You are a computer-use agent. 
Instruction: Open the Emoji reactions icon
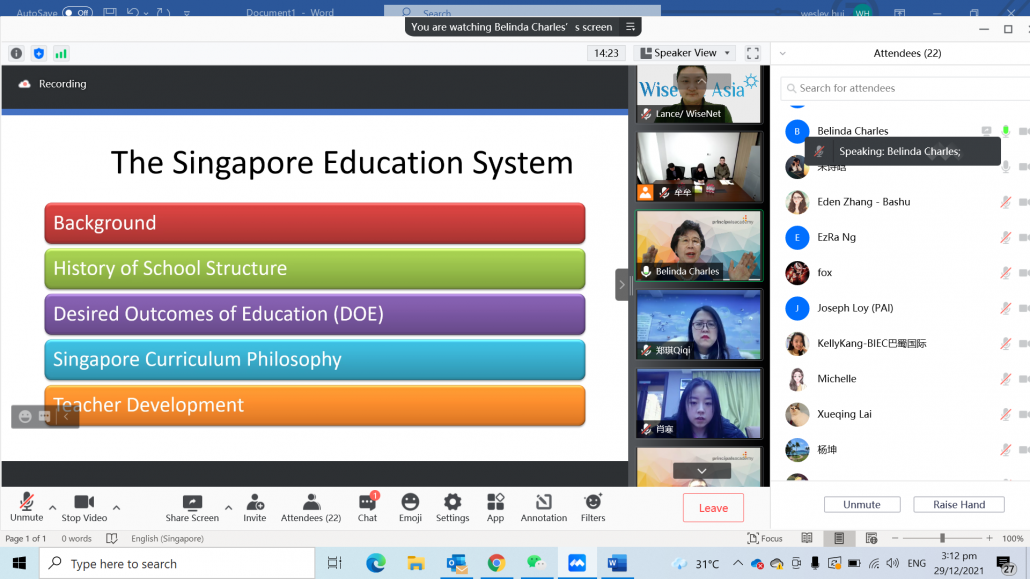point(410,503)
